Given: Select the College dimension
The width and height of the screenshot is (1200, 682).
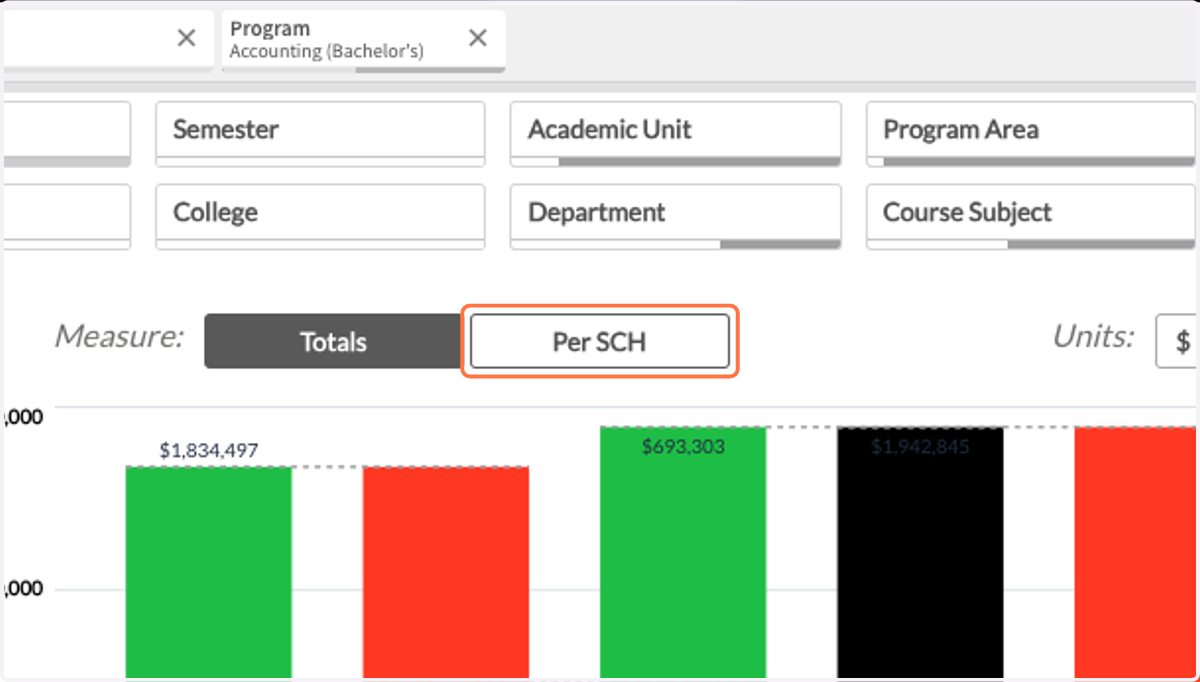Looking at the screenshot, I should tap(320, 216).
